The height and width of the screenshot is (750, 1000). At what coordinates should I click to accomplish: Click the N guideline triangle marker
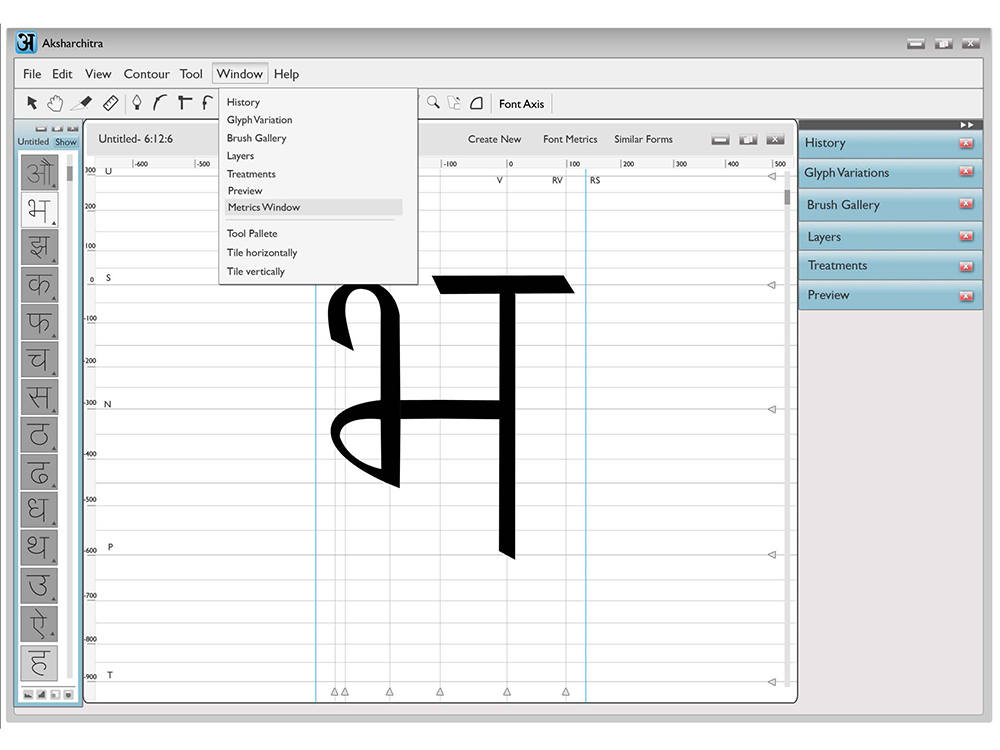pos(772,409)
